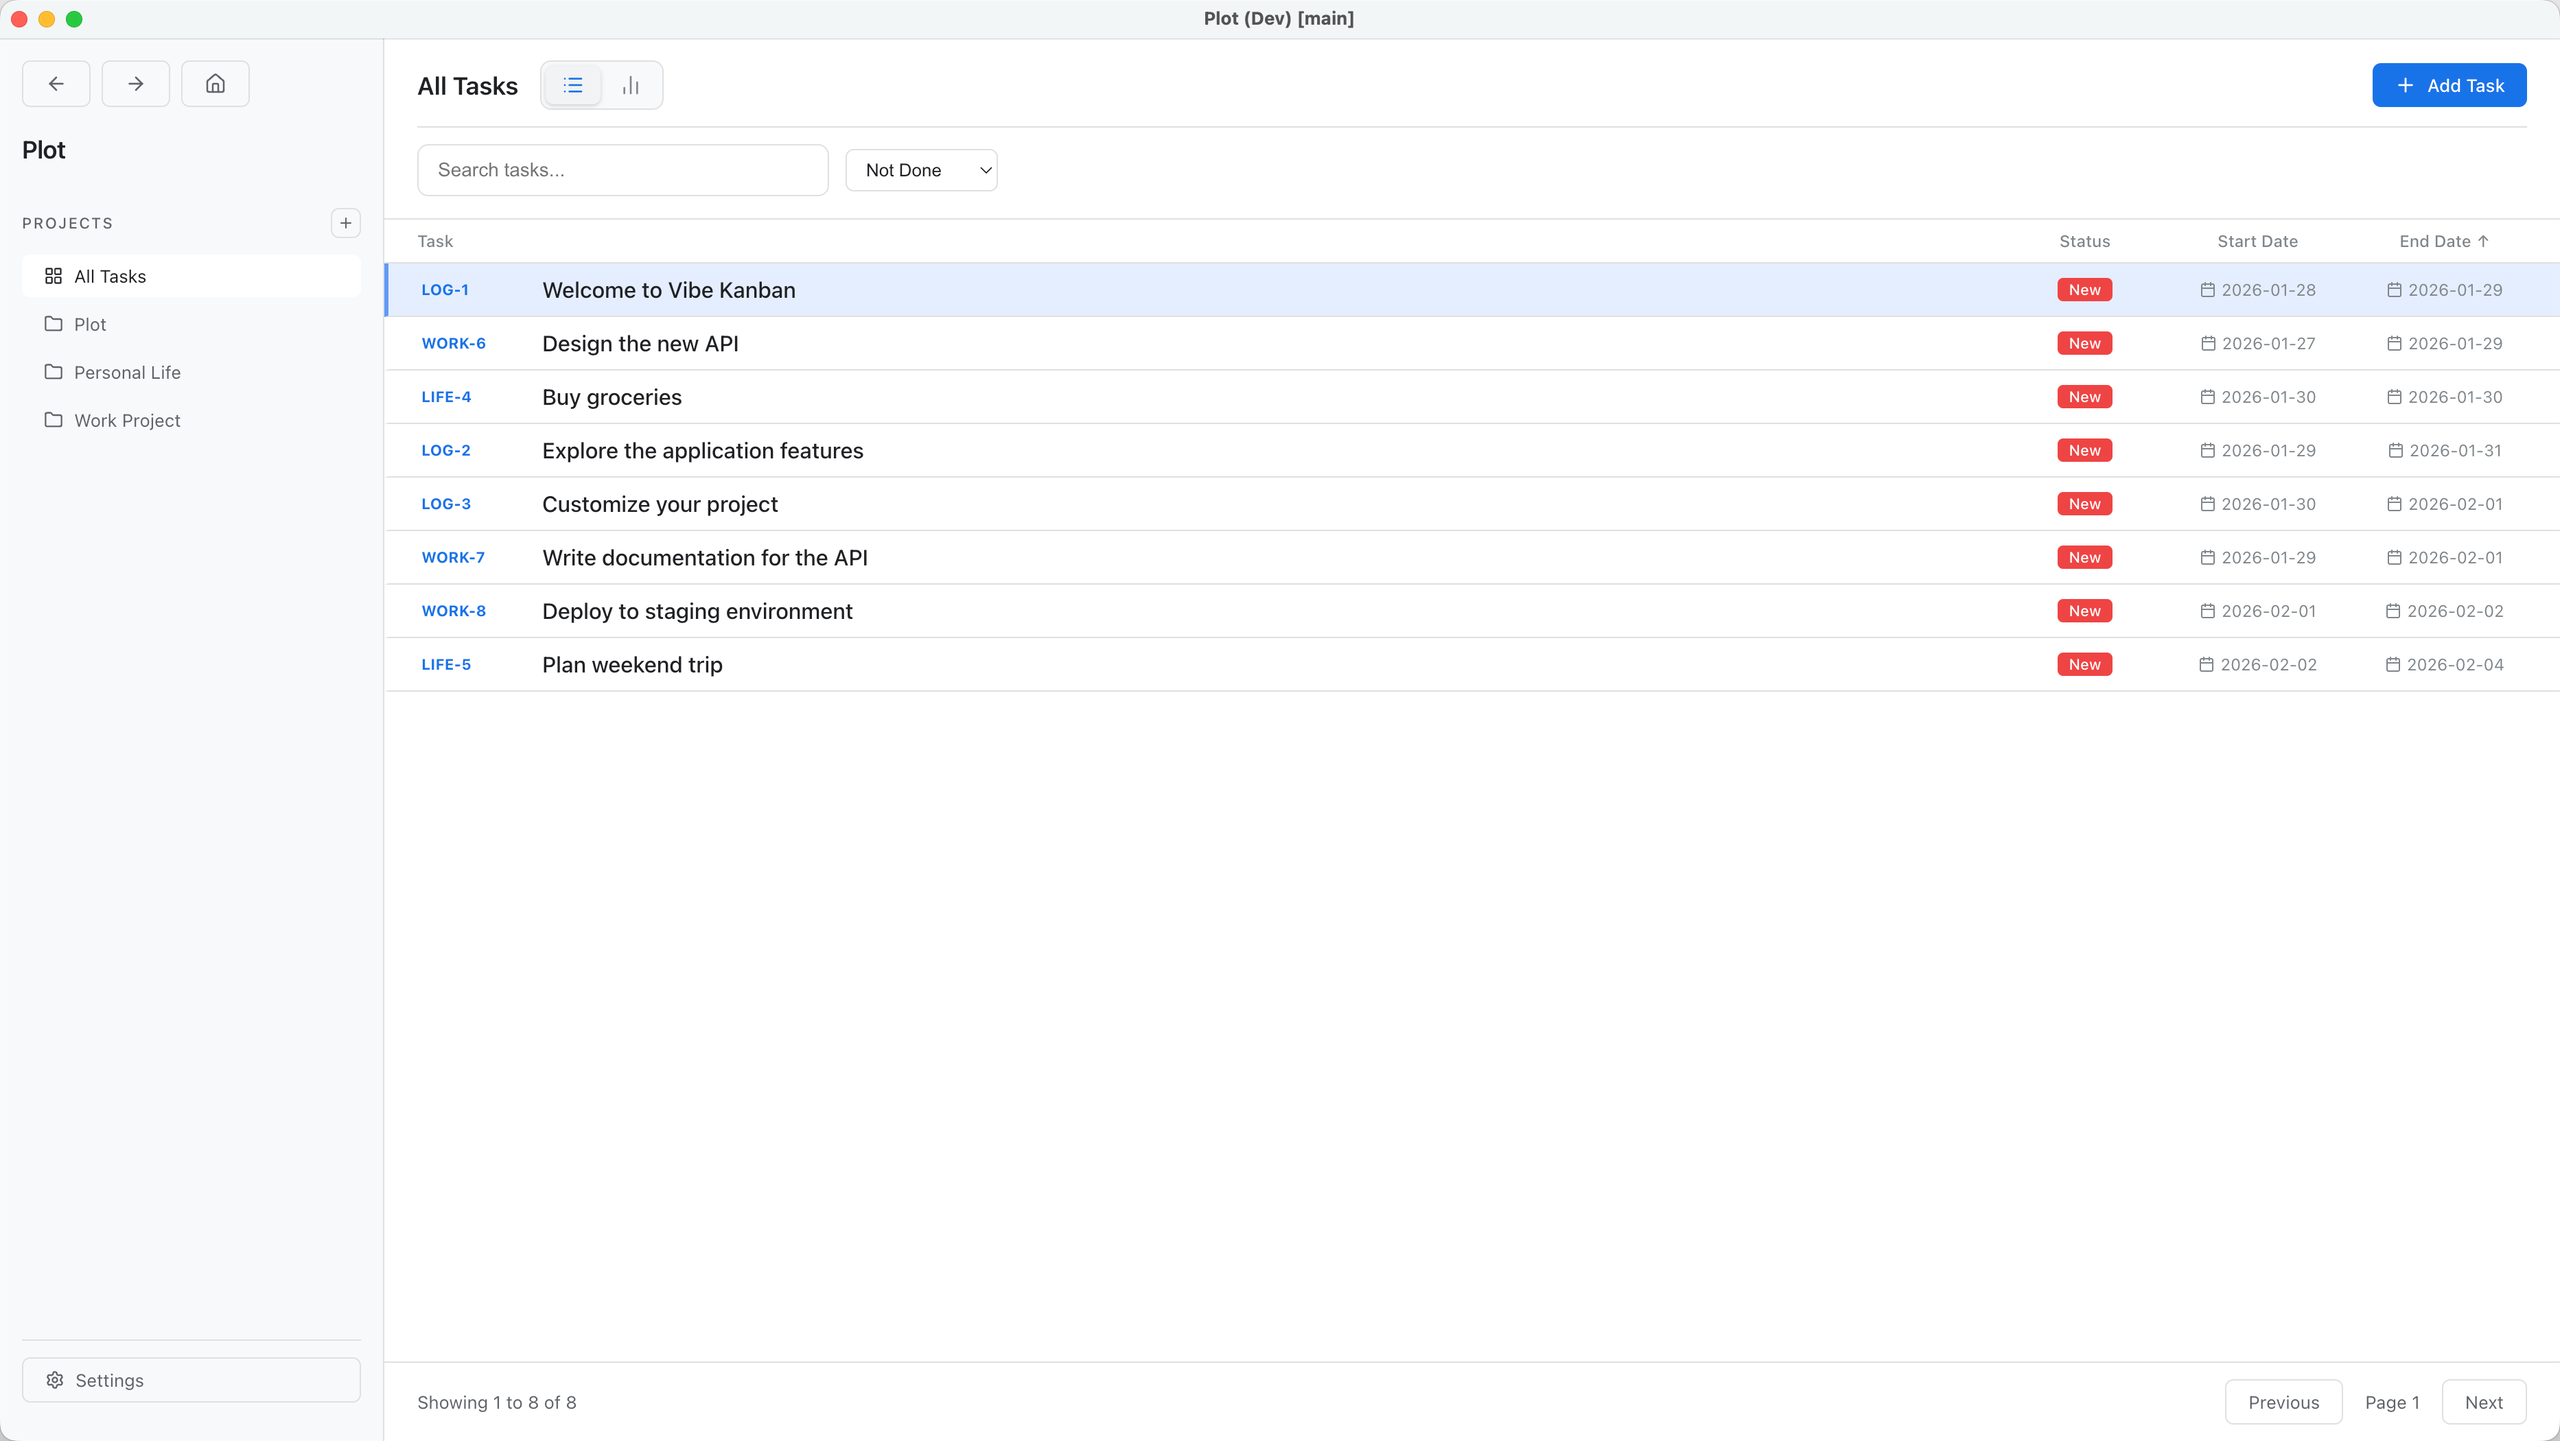Click calendar icon next to LIFE-5 end date
The image size is (2560, 1441).
[x=2392, y=665]
